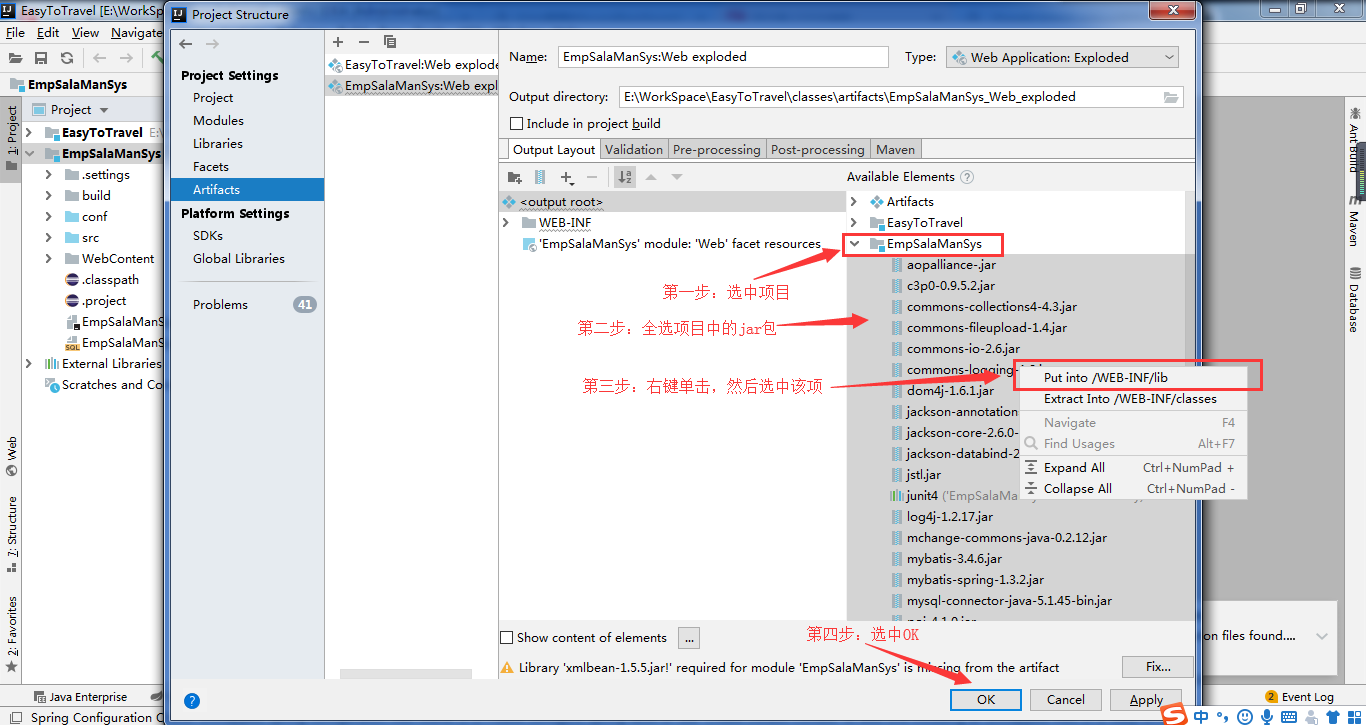Add a new artifact with the plus icon

[x=338, y=41]
